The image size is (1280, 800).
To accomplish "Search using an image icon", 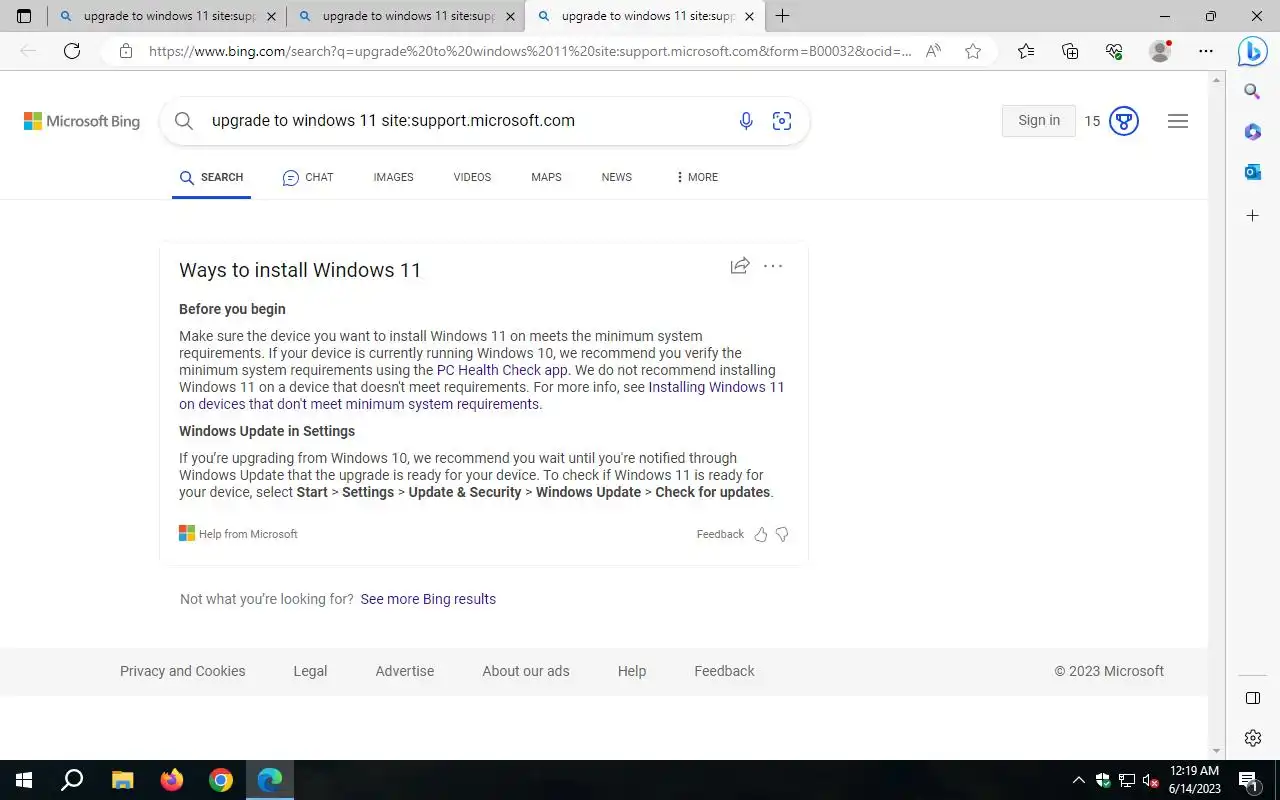I will coord(782,121).
